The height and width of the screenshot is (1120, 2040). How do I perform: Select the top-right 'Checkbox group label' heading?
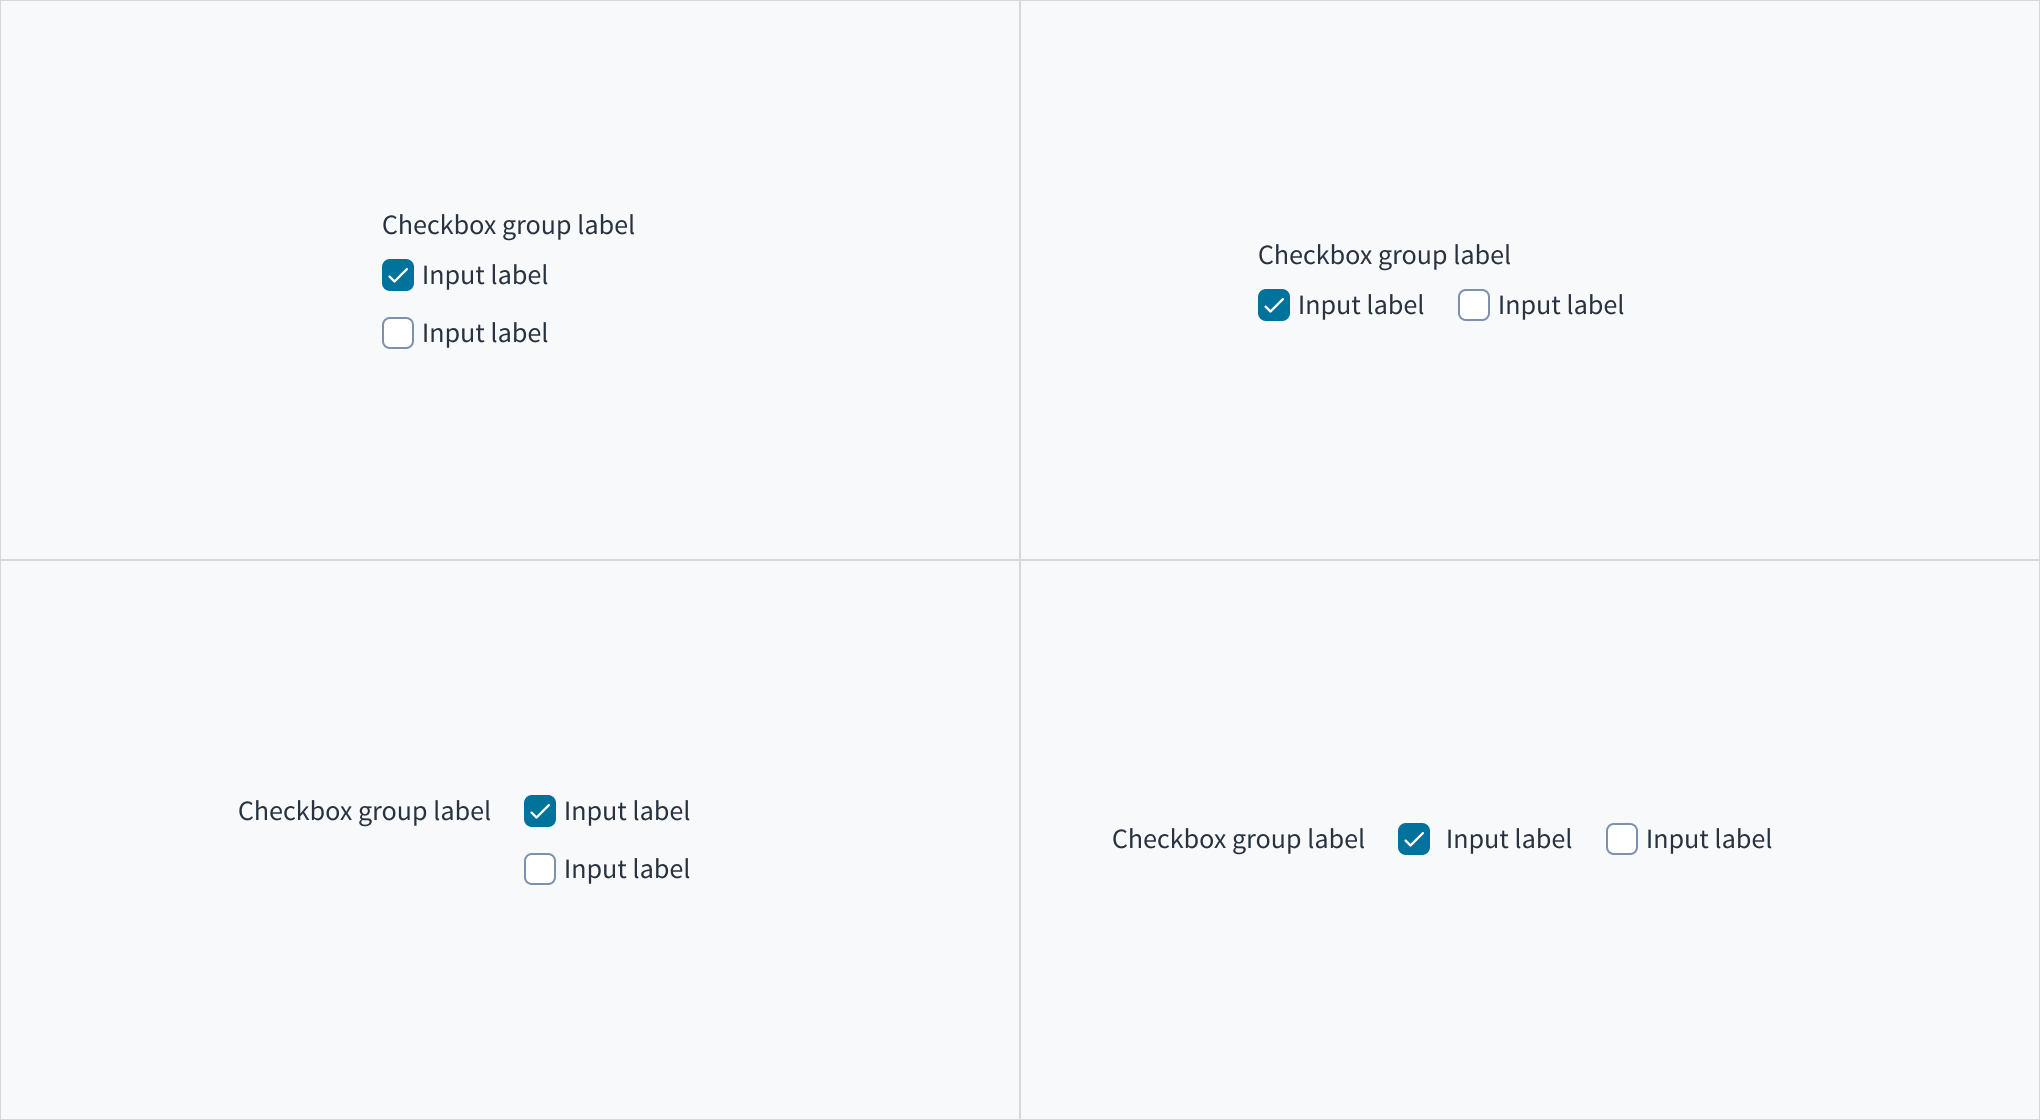1385,255
